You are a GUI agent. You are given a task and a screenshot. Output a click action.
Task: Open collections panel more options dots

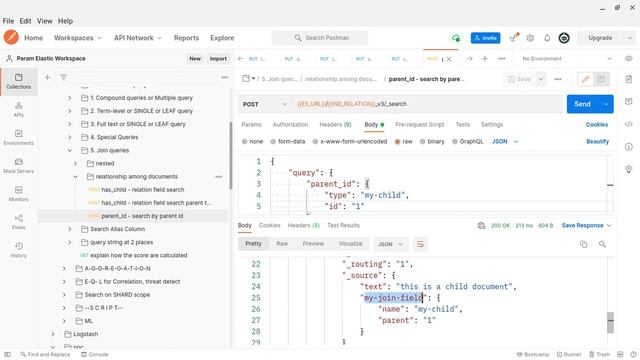pos(225,77)
